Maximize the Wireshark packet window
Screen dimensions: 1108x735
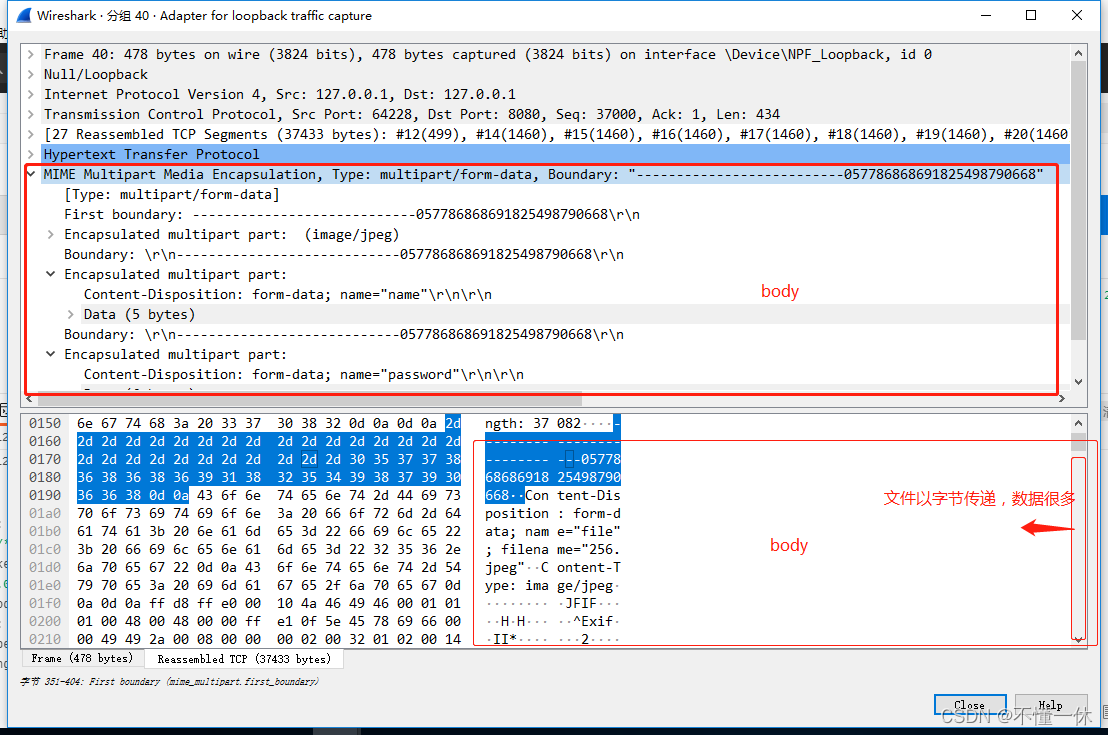click(1031, 16)
